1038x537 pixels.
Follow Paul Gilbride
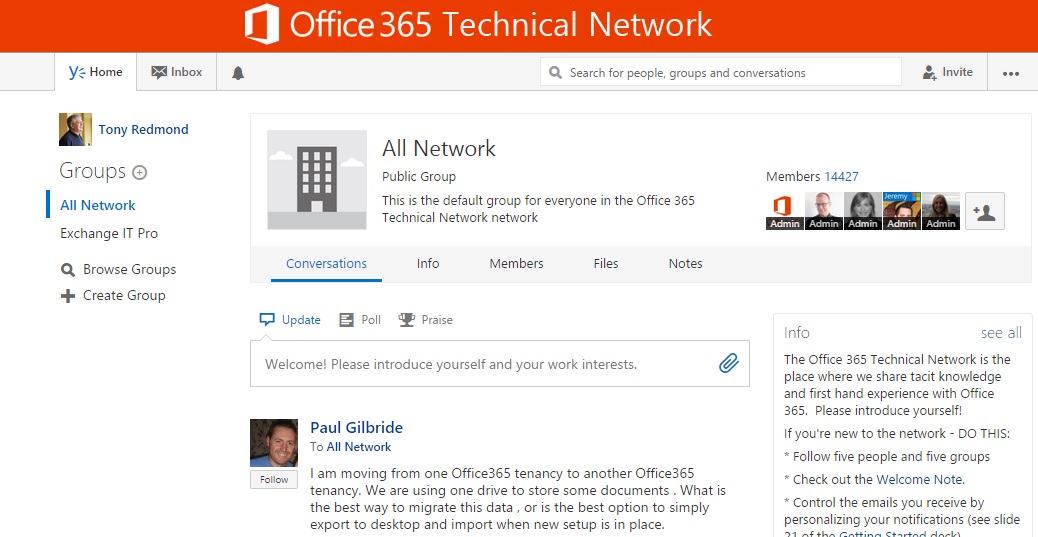[x=274, y=480]
